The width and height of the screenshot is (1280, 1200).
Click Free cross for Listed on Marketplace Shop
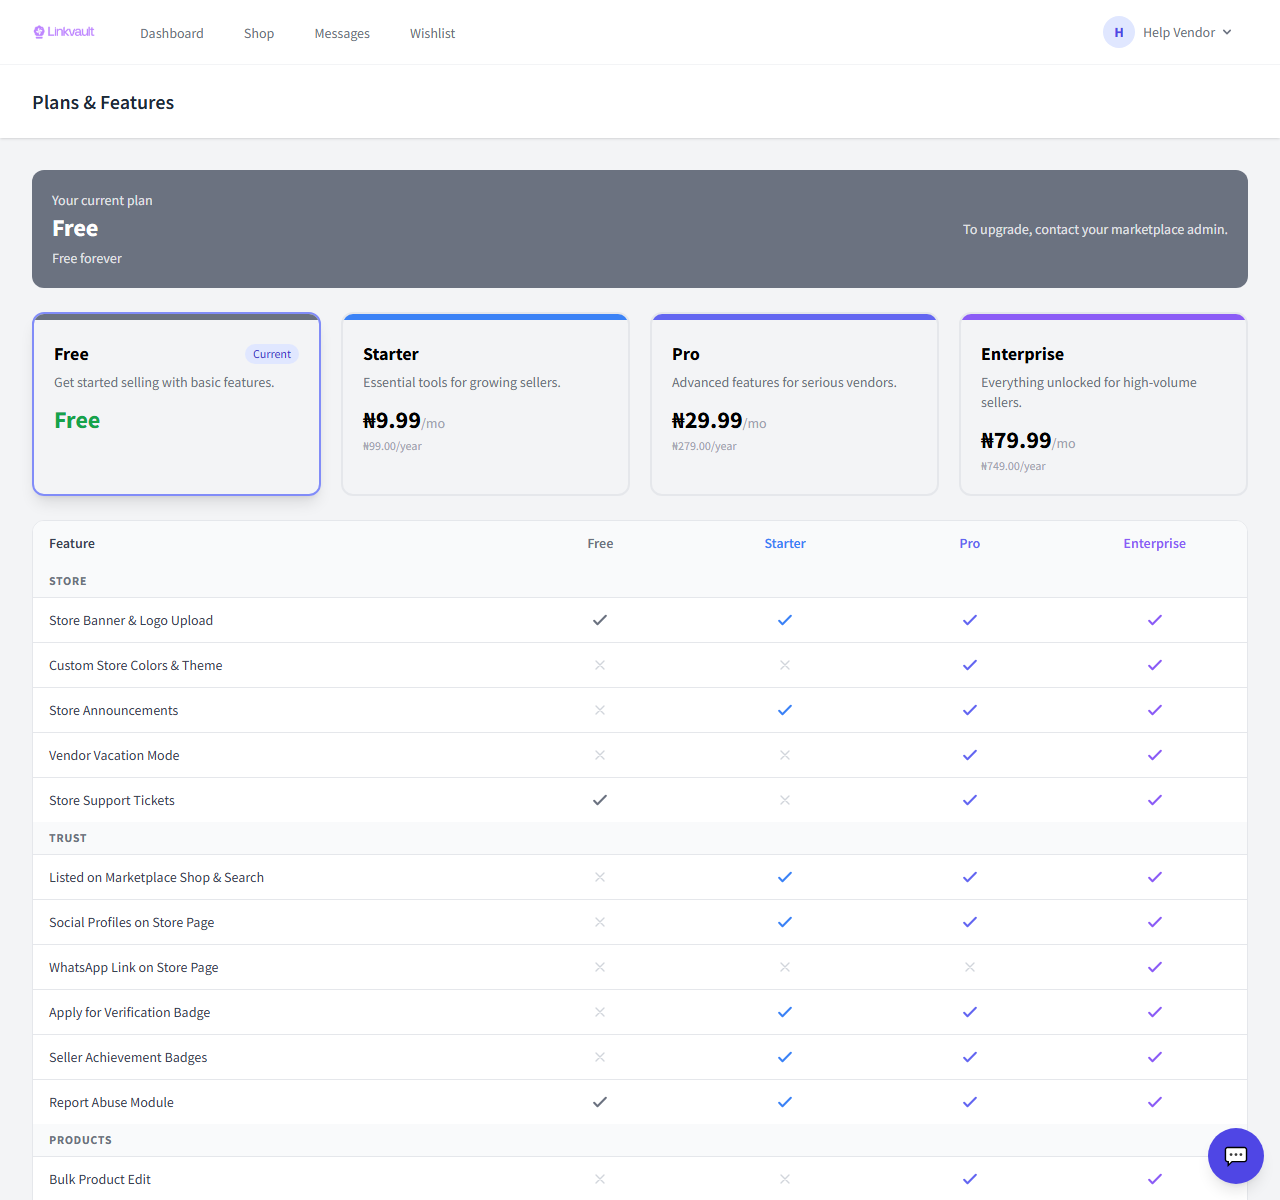[600, 877]
